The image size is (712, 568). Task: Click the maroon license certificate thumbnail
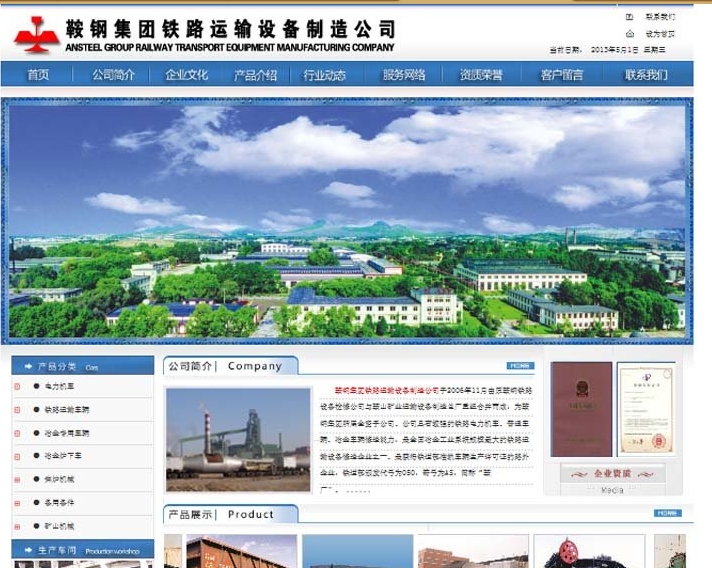coord(581,409)
